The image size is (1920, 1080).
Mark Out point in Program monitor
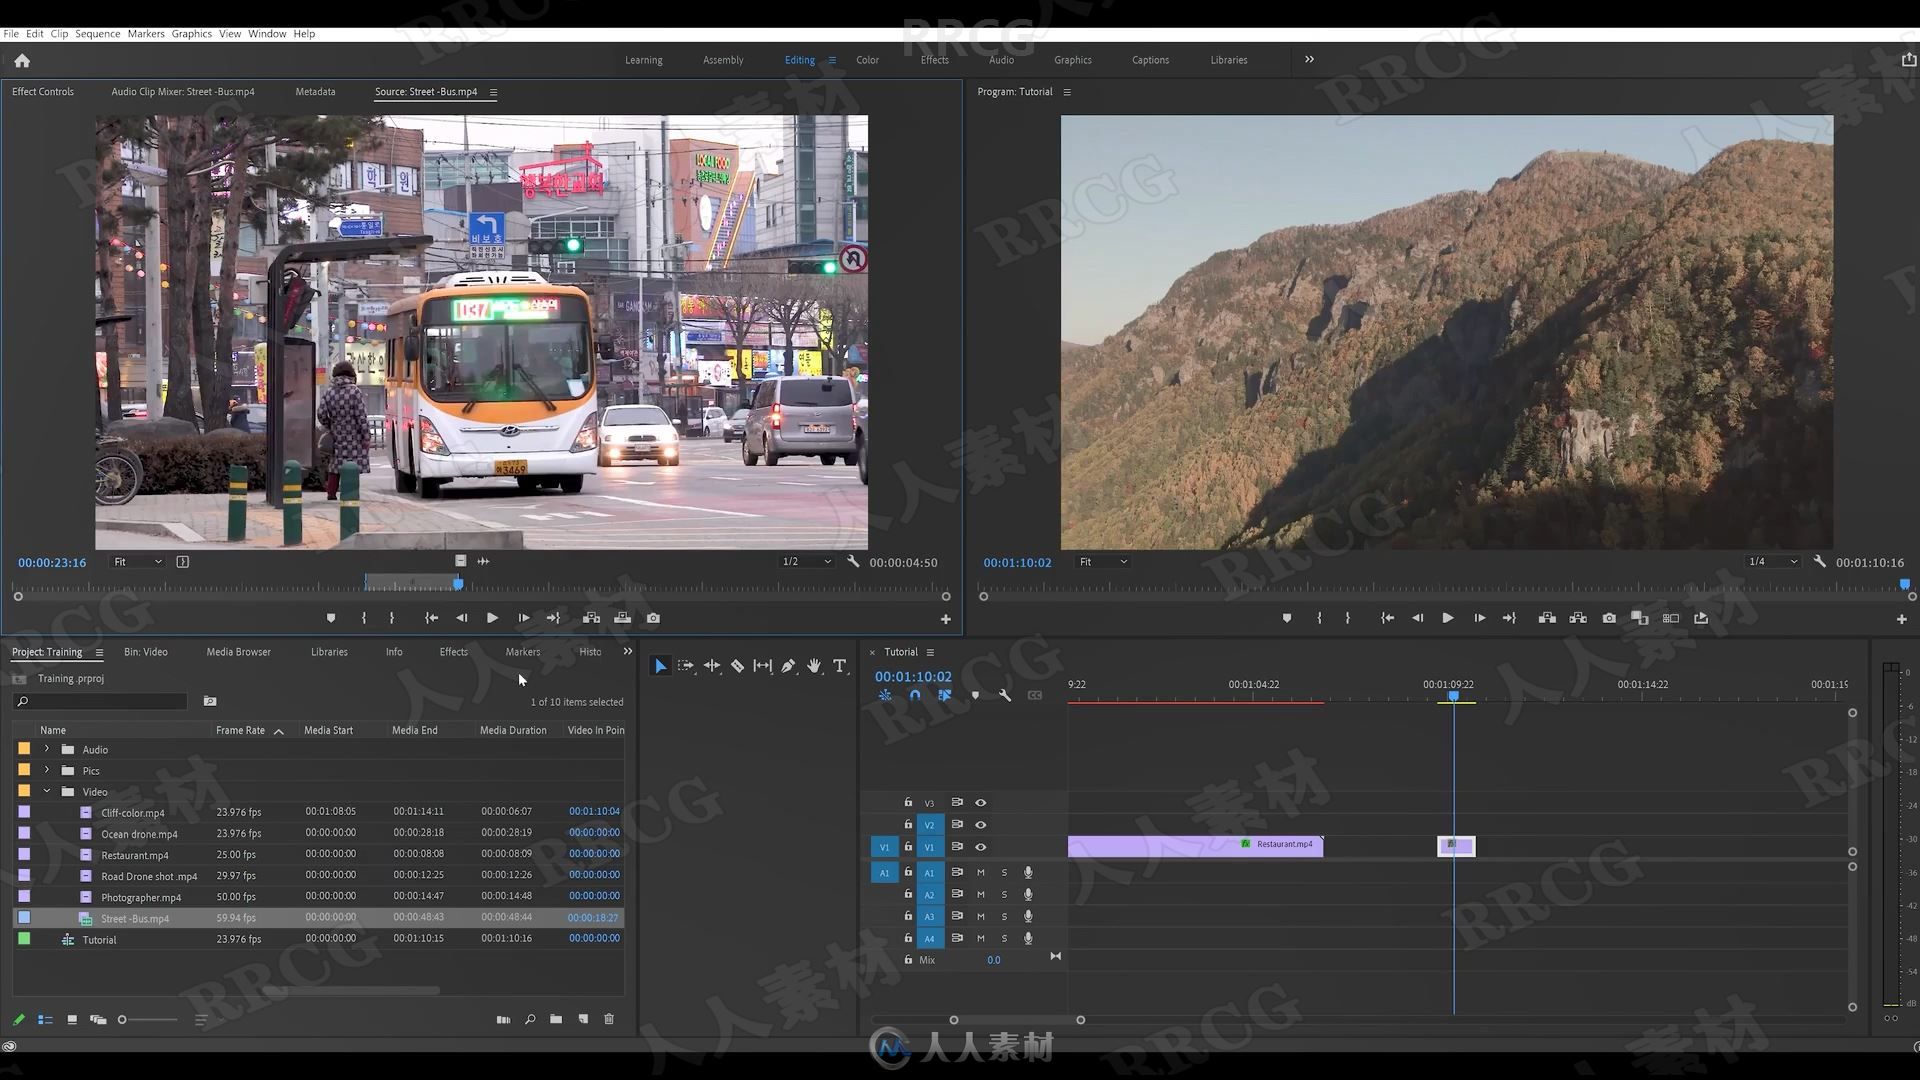pos(1348,618)
